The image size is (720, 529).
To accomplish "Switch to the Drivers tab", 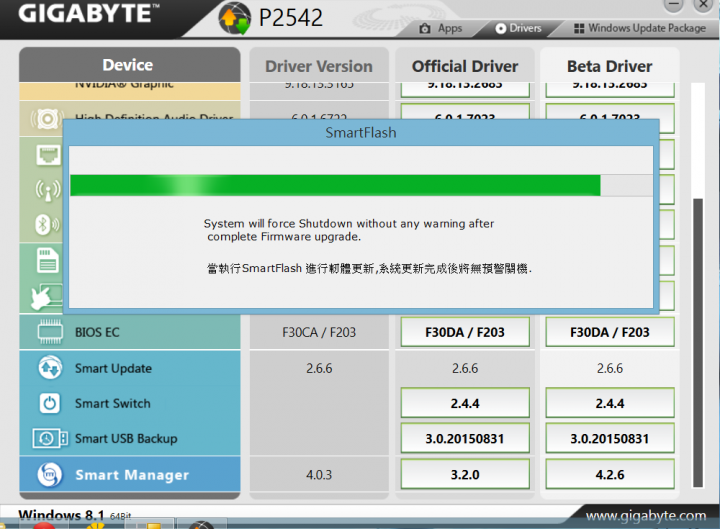I will (x=518, y=28).
